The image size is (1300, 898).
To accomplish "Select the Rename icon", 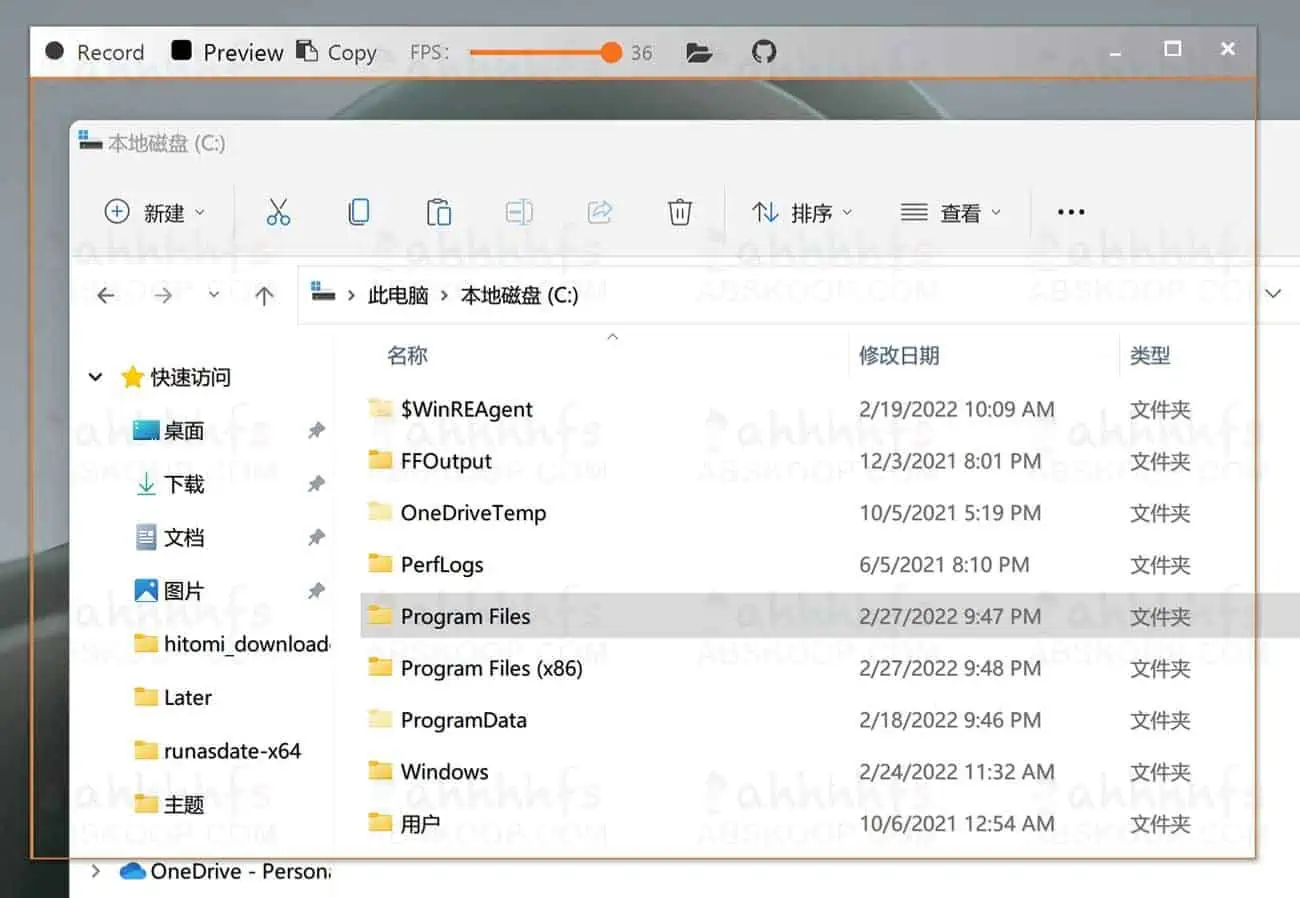I will click(519, 211).
